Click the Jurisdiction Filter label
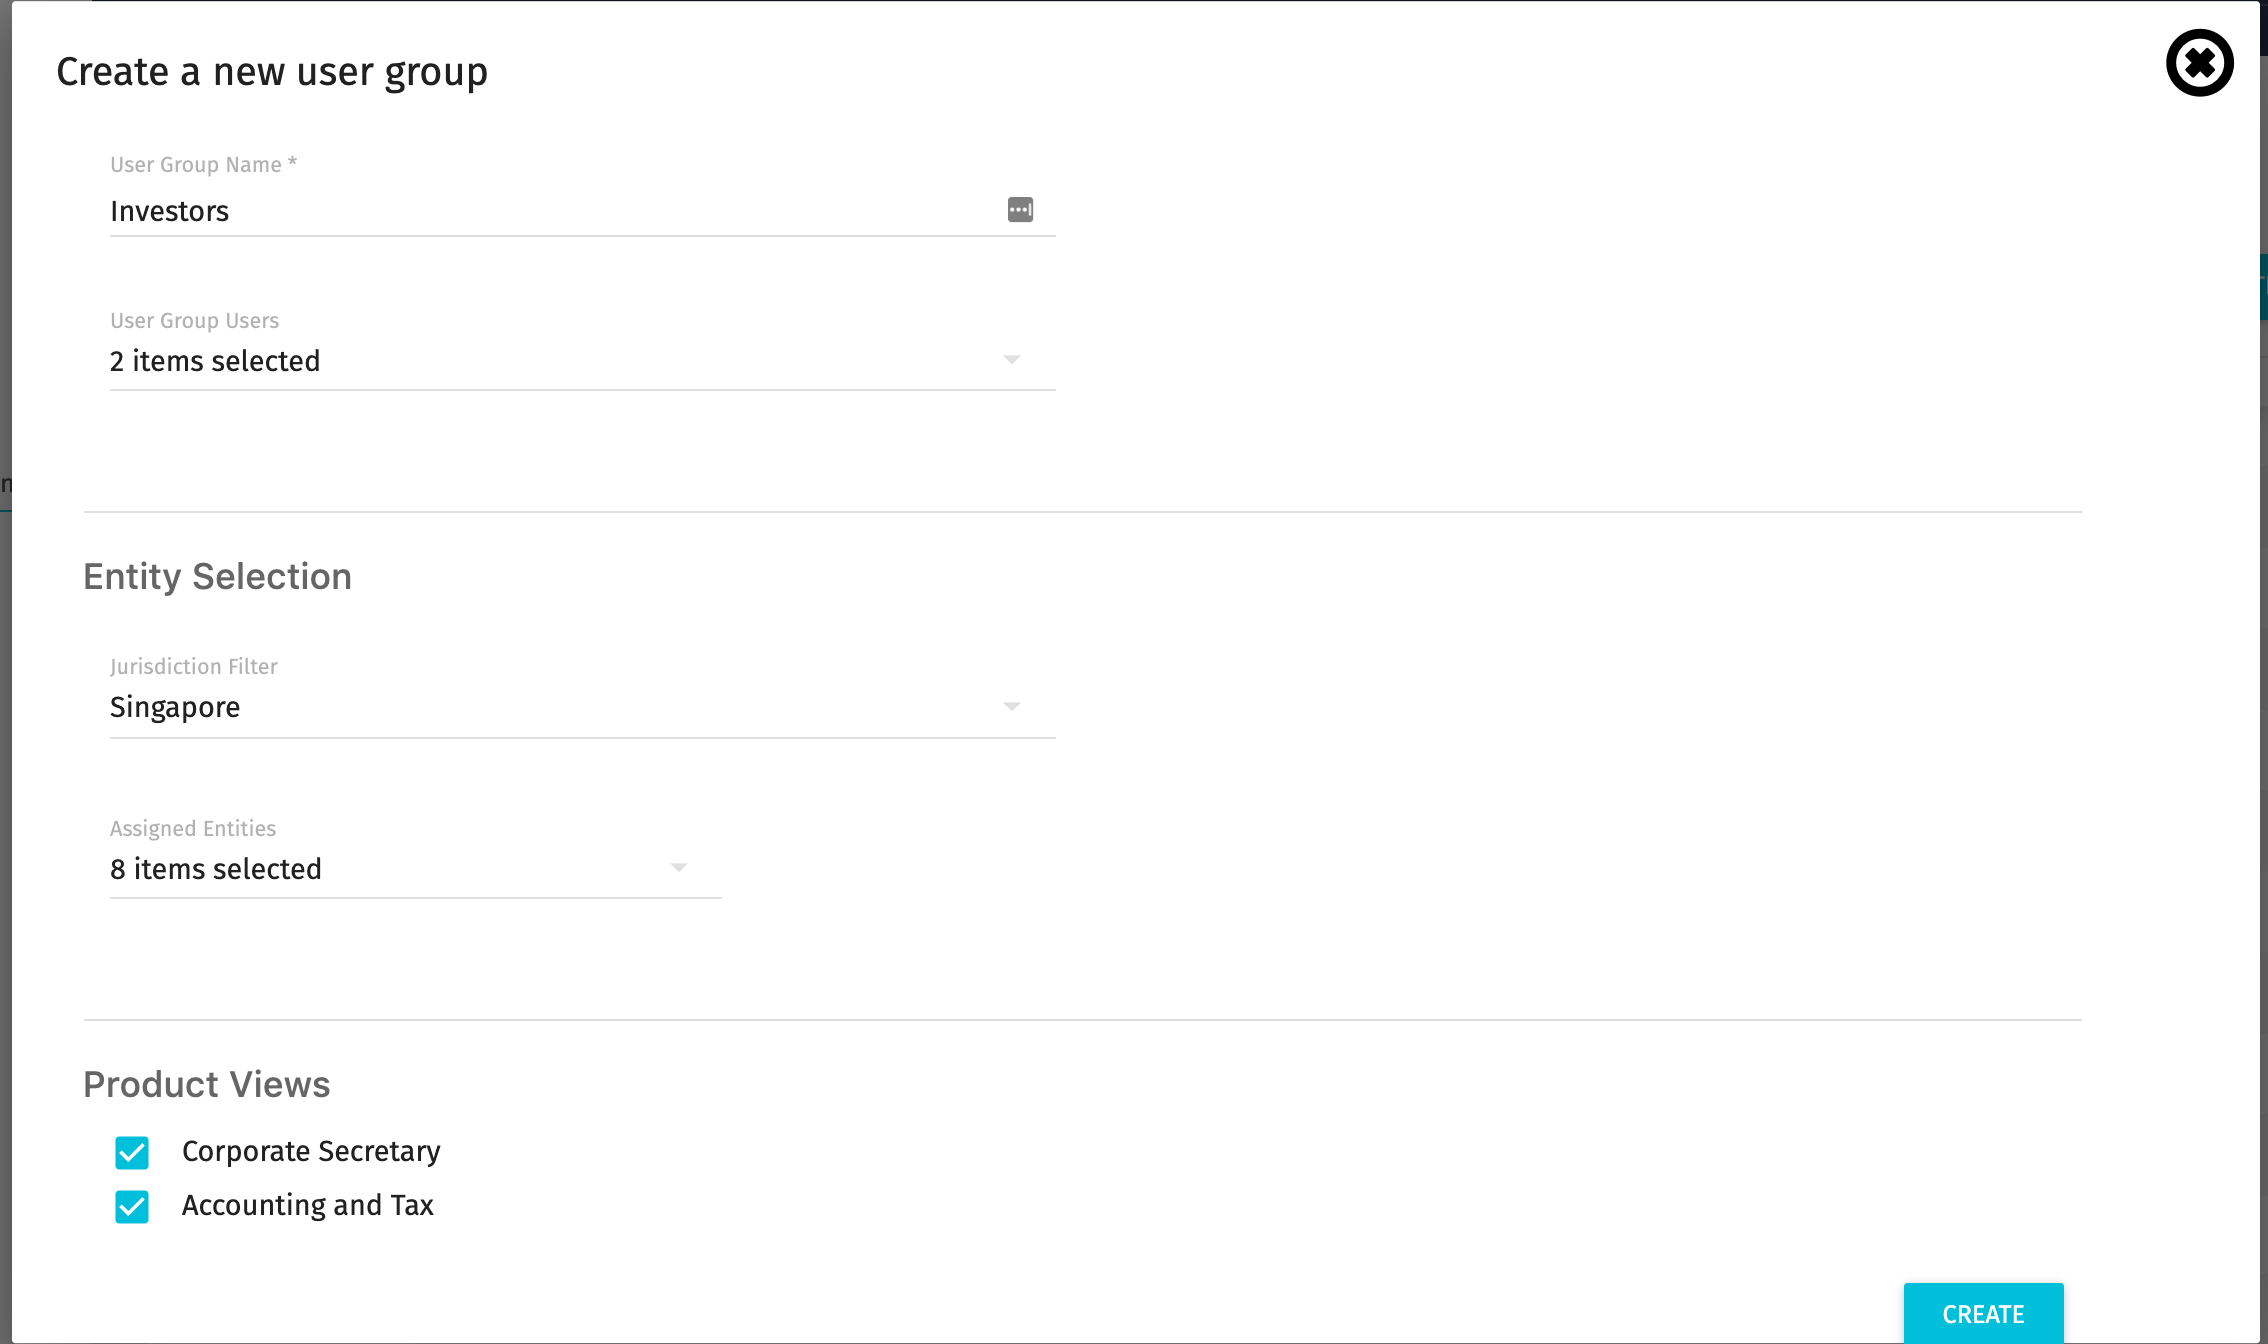The width and height of the screenshot is (2268, 1344). 194,667
